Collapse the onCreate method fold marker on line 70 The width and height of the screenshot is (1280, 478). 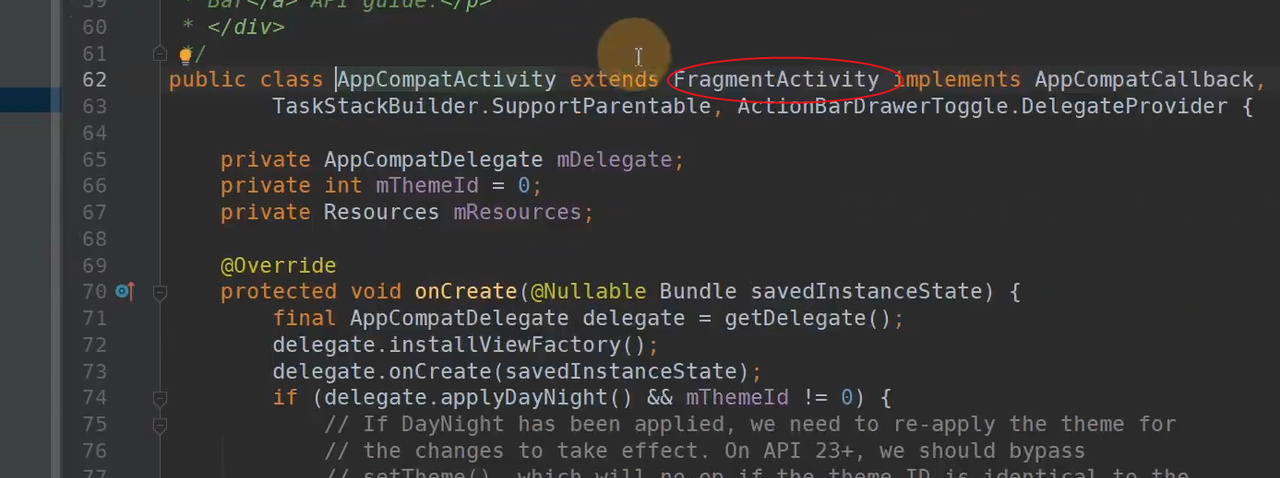click(x=159, y=292)
